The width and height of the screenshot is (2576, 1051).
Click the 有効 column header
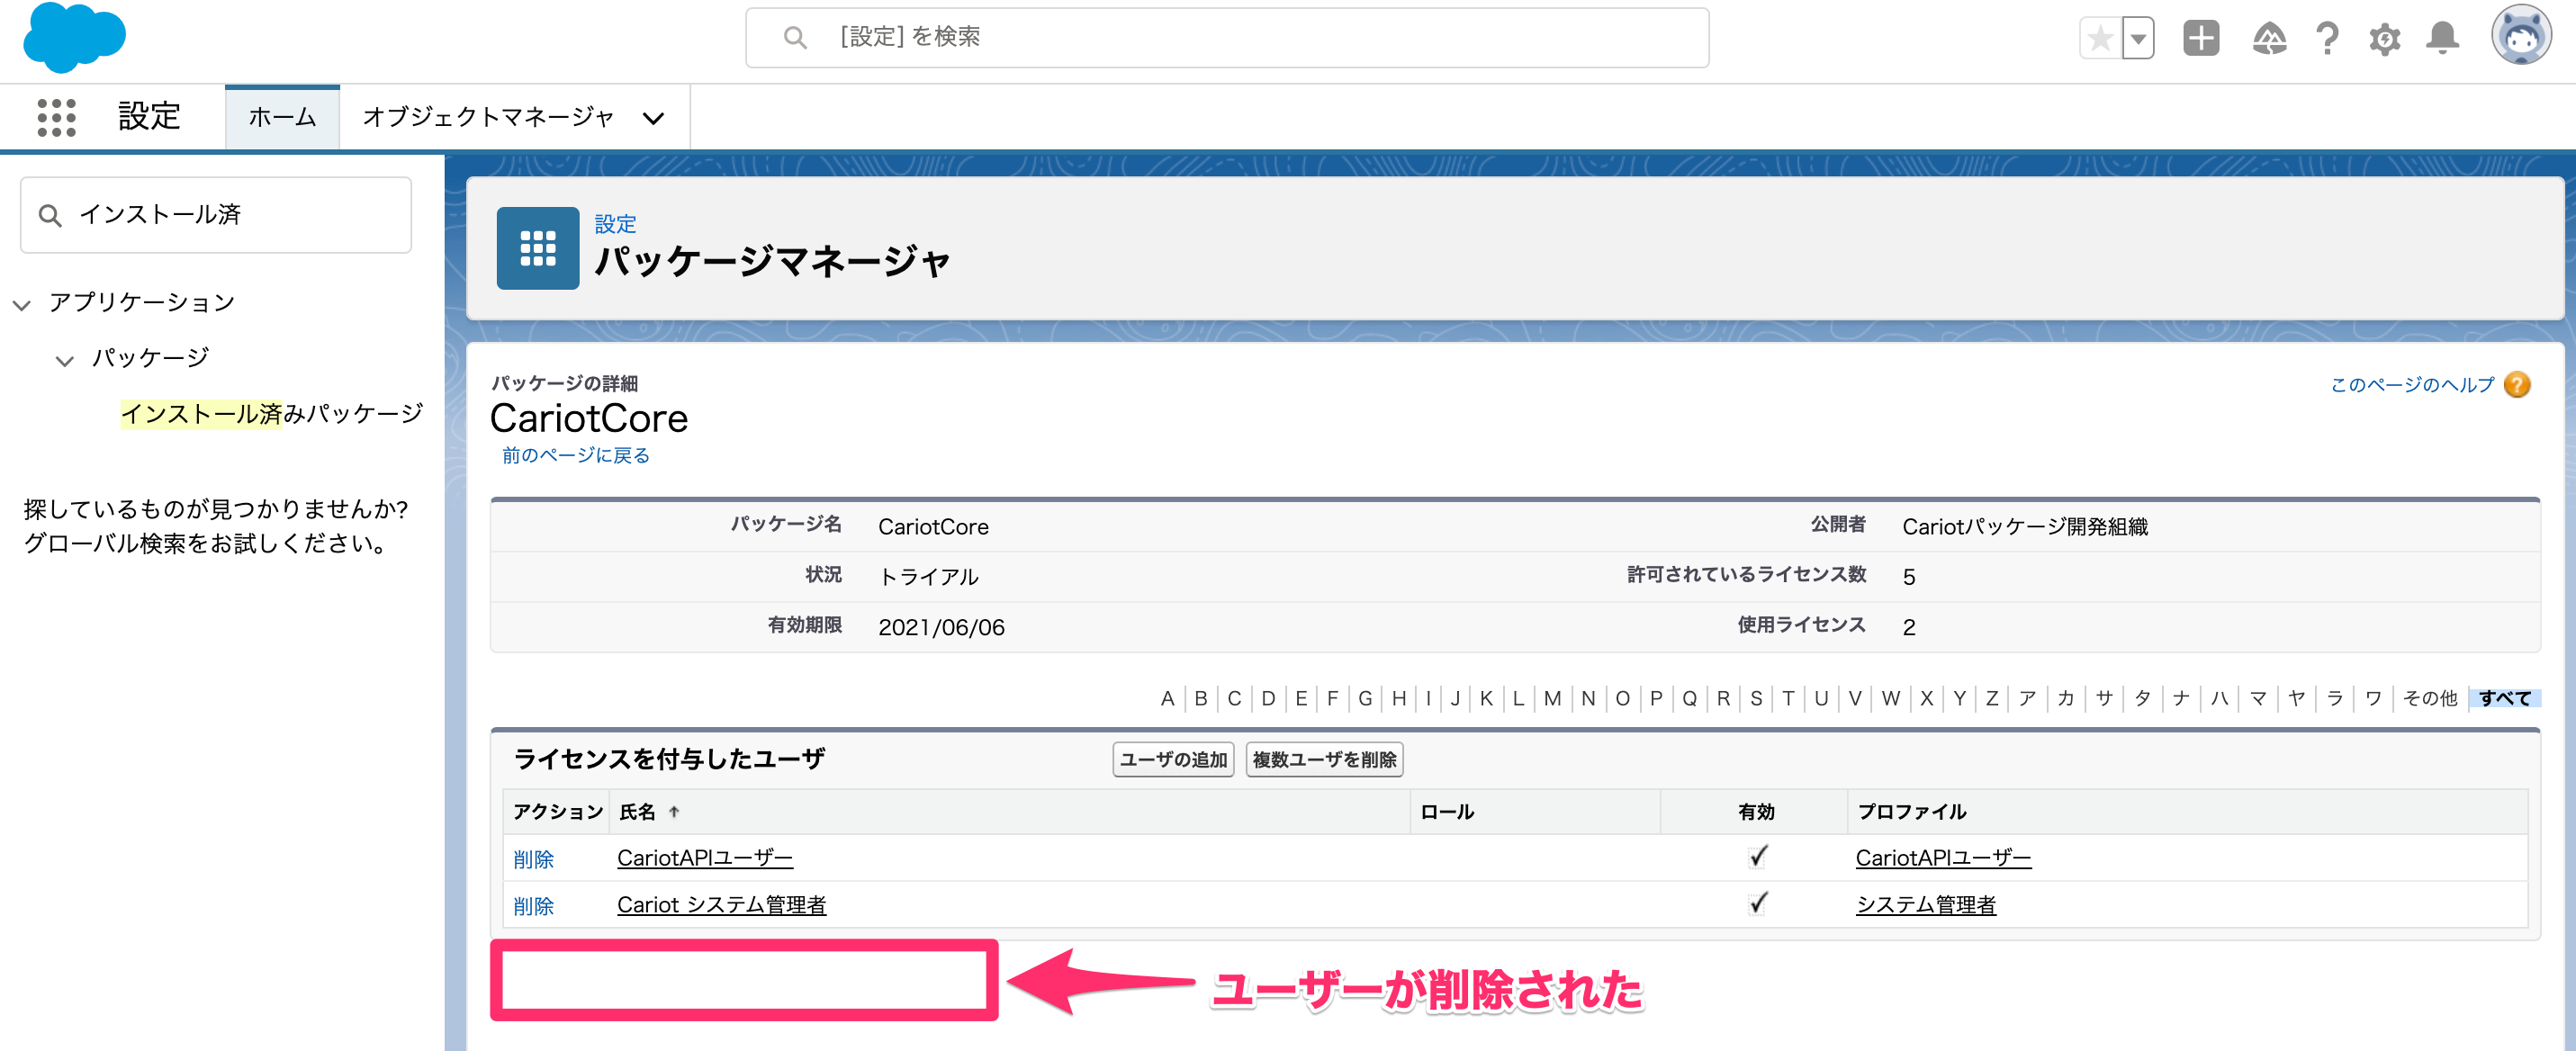(x=1755, y=812)
